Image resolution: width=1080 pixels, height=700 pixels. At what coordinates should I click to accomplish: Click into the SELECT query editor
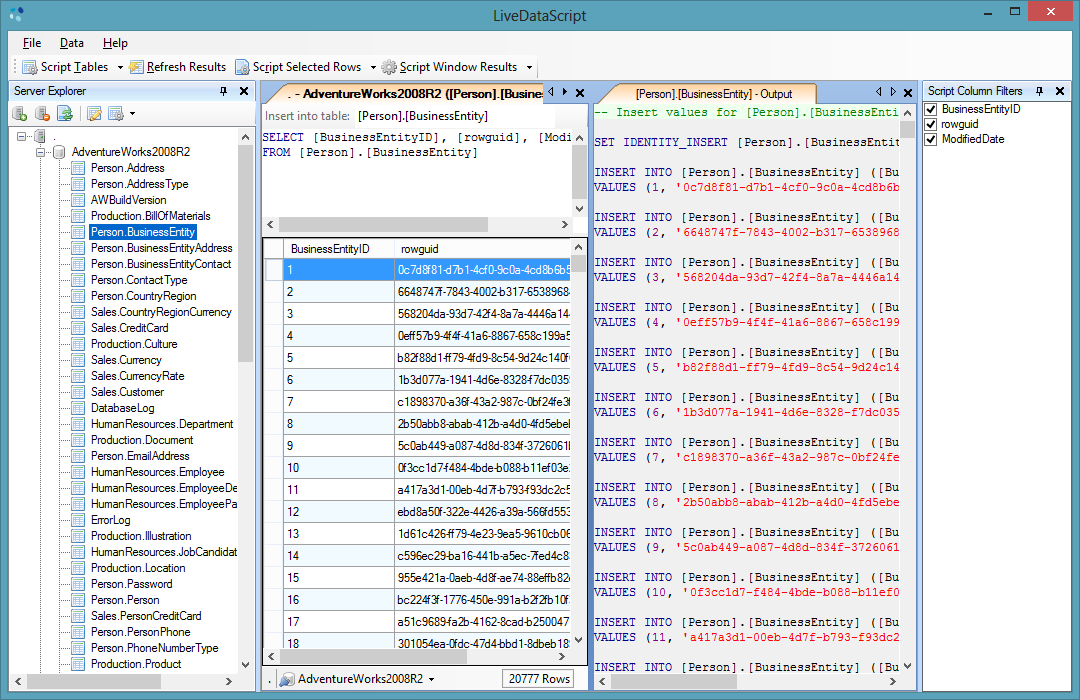click(417, 173)
